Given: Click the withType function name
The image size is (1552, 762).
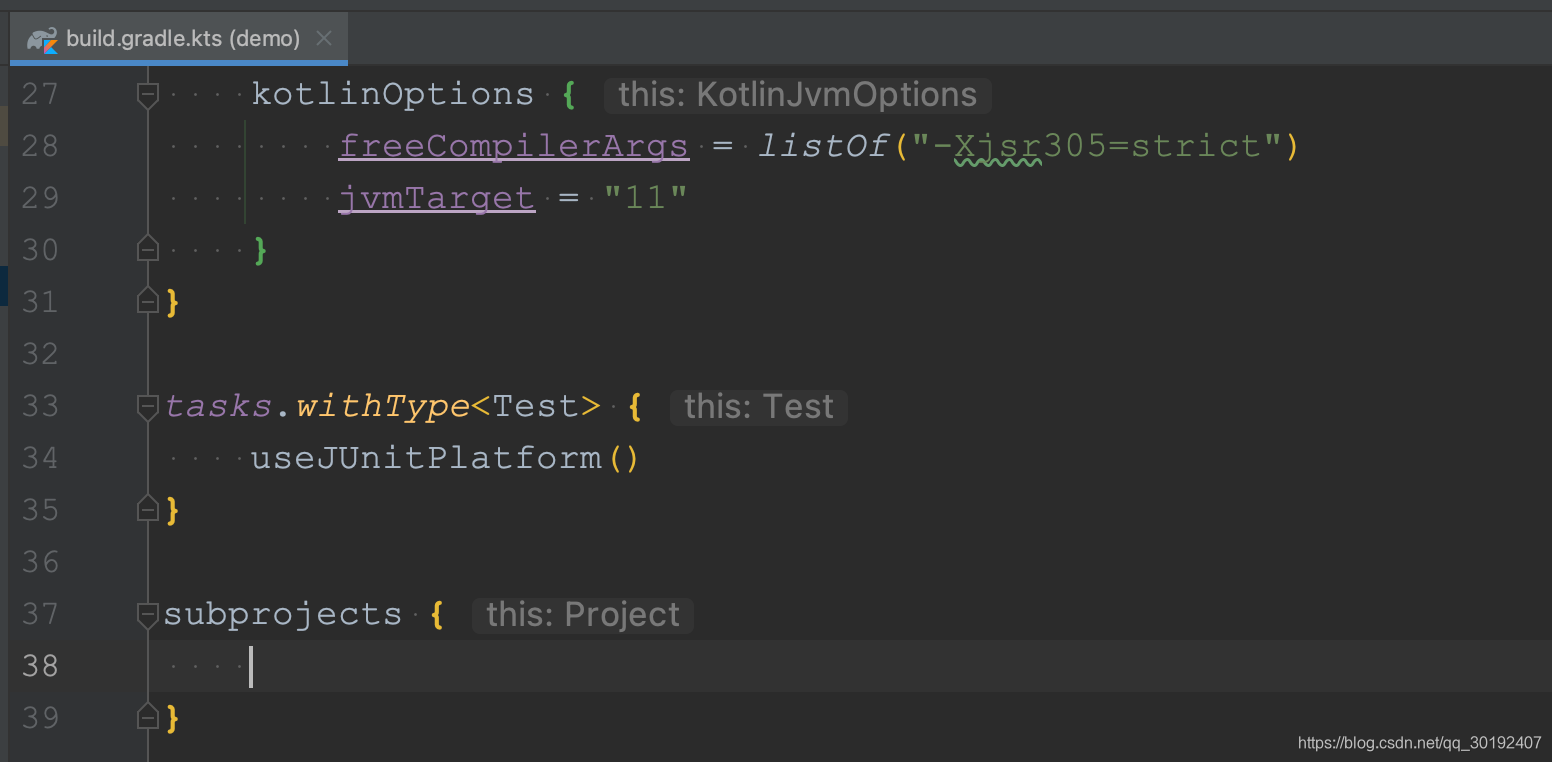Looking at the screenshot, I should (382, 406).
